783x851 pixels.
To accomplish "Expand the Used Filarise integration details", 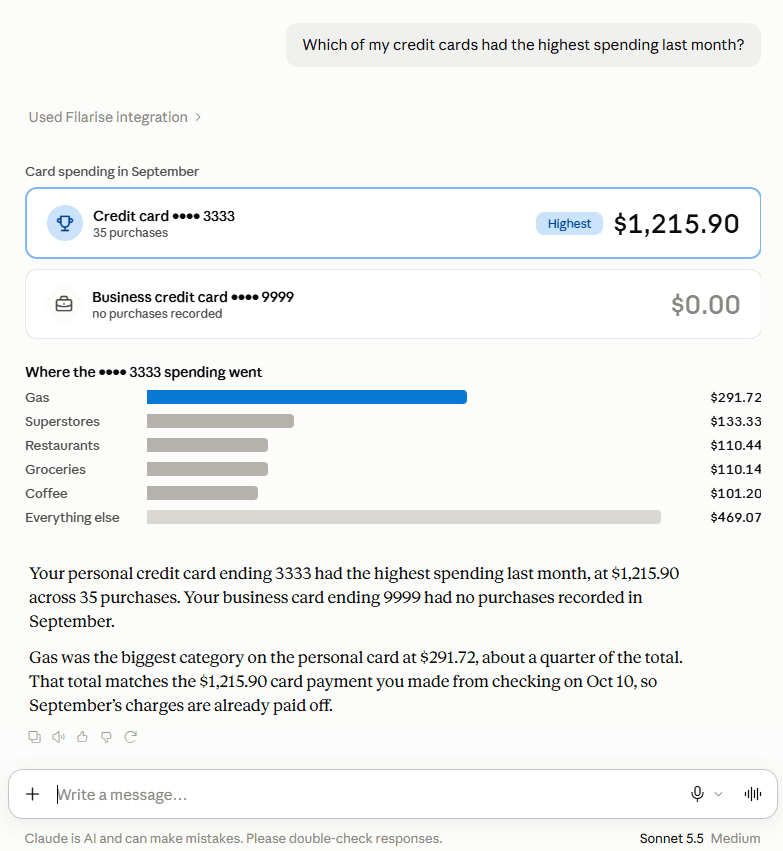I will click(x=114, y=117).
